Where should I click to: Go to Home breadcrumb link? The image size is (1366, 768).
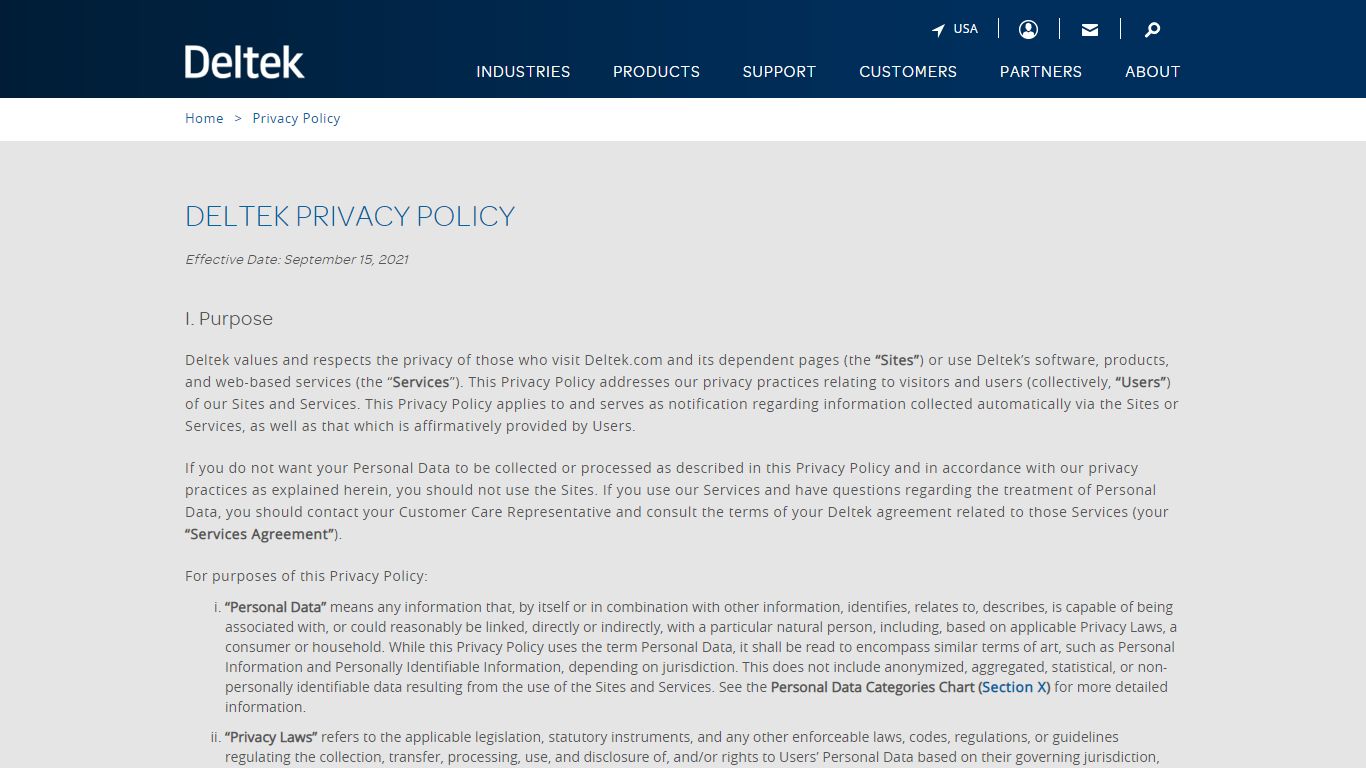204,118
